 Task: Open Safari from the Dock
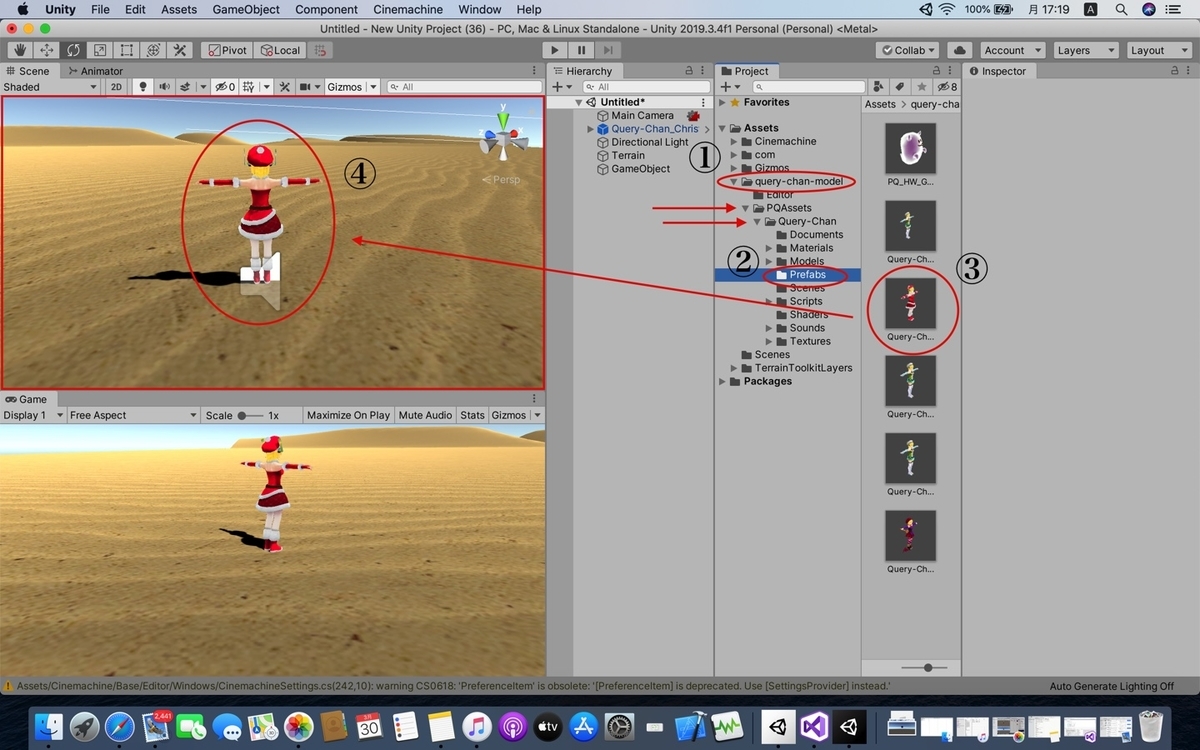tap(120, 726)
